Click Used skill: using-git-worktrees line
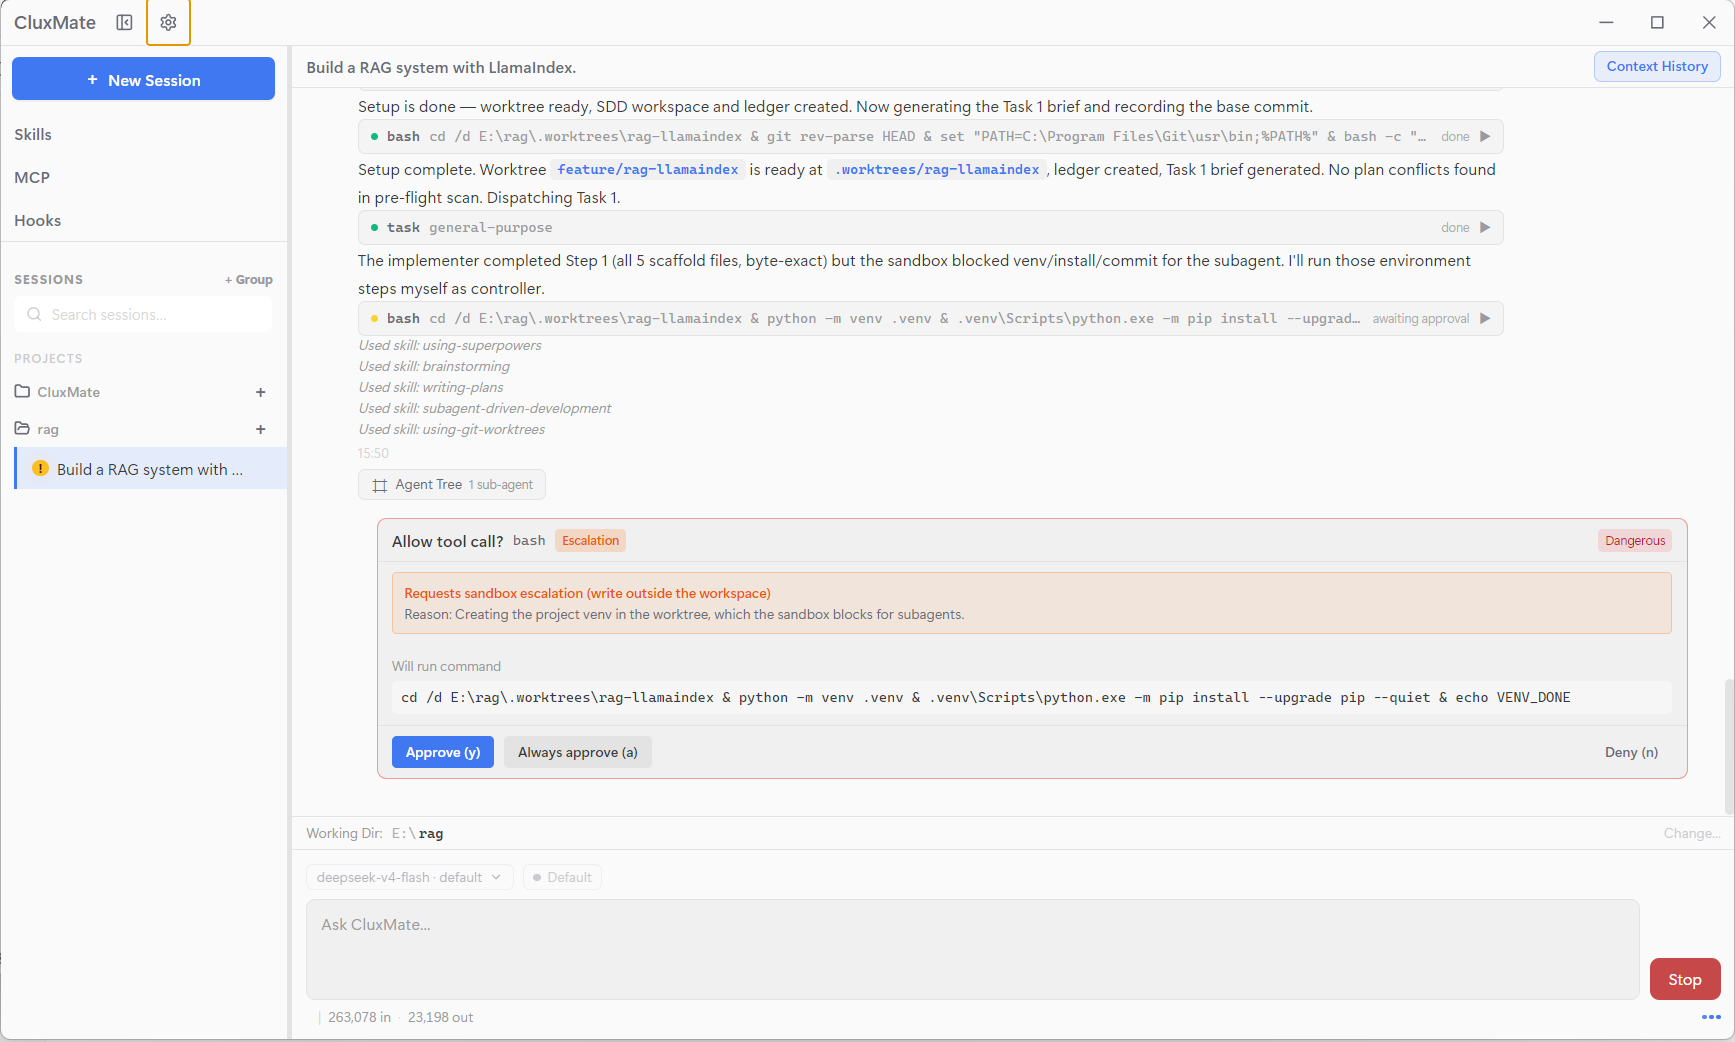Viewport: 1735px width, 1042px height. (452, 429)
